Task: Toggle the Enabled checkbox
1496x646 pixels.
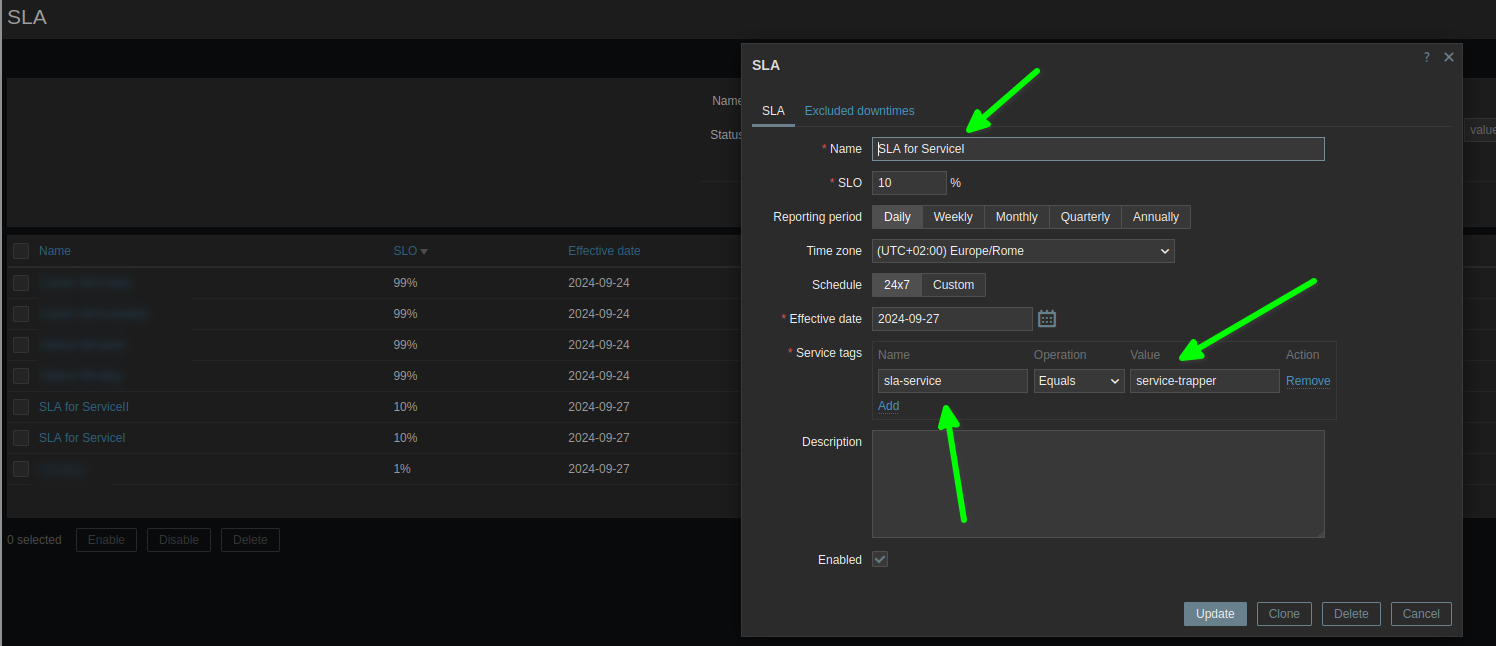Action: 880,560
